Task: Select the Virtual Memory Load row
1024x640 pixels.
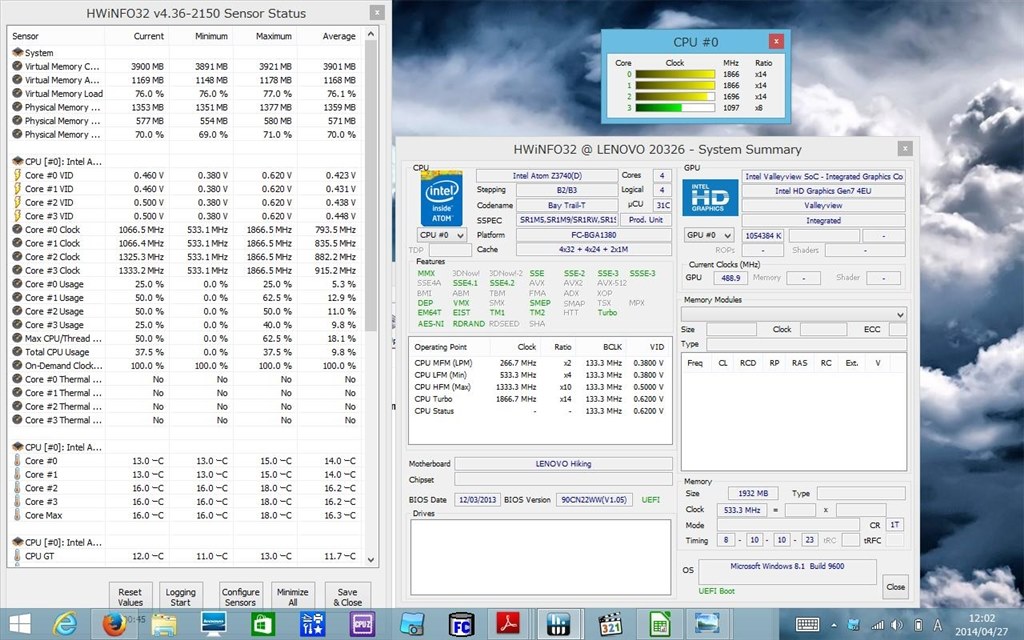Action: coord(186,93)
